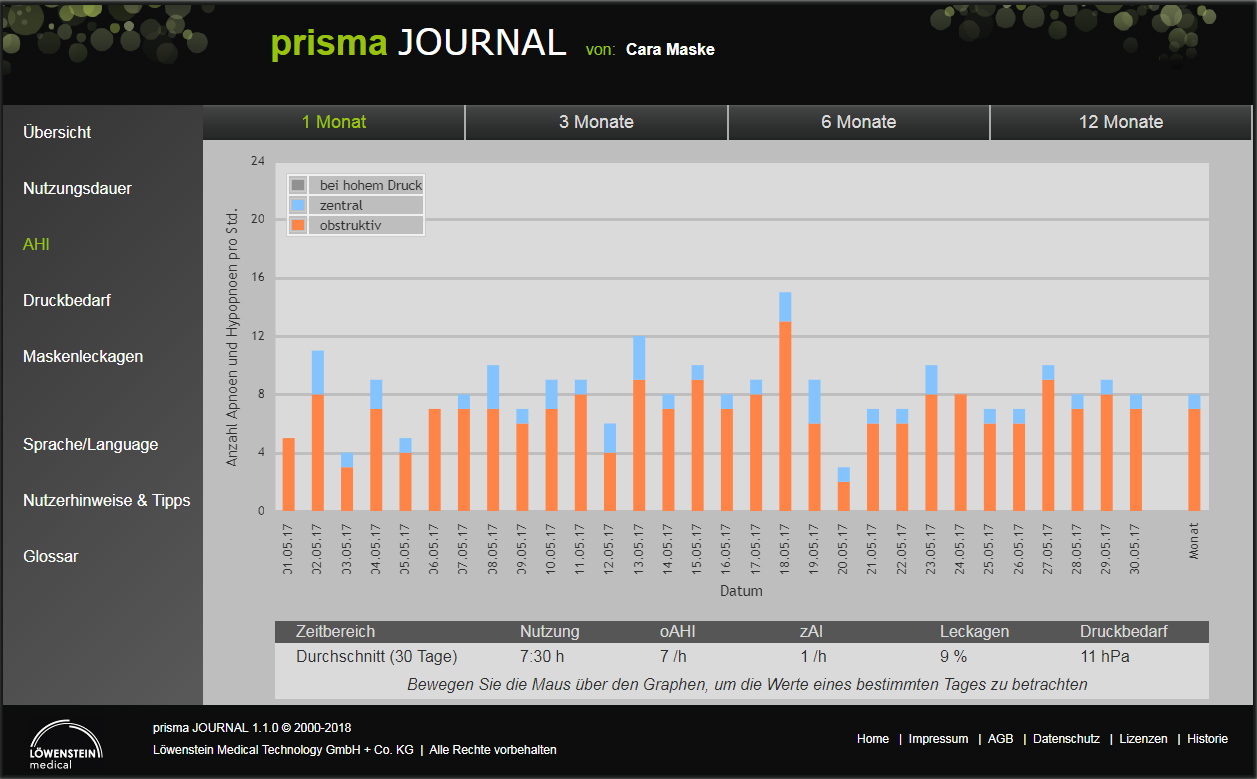Open Übersicht in the sidebar
The height and width of the screenshot is (779, 1257).
click(x=57, y=132)
